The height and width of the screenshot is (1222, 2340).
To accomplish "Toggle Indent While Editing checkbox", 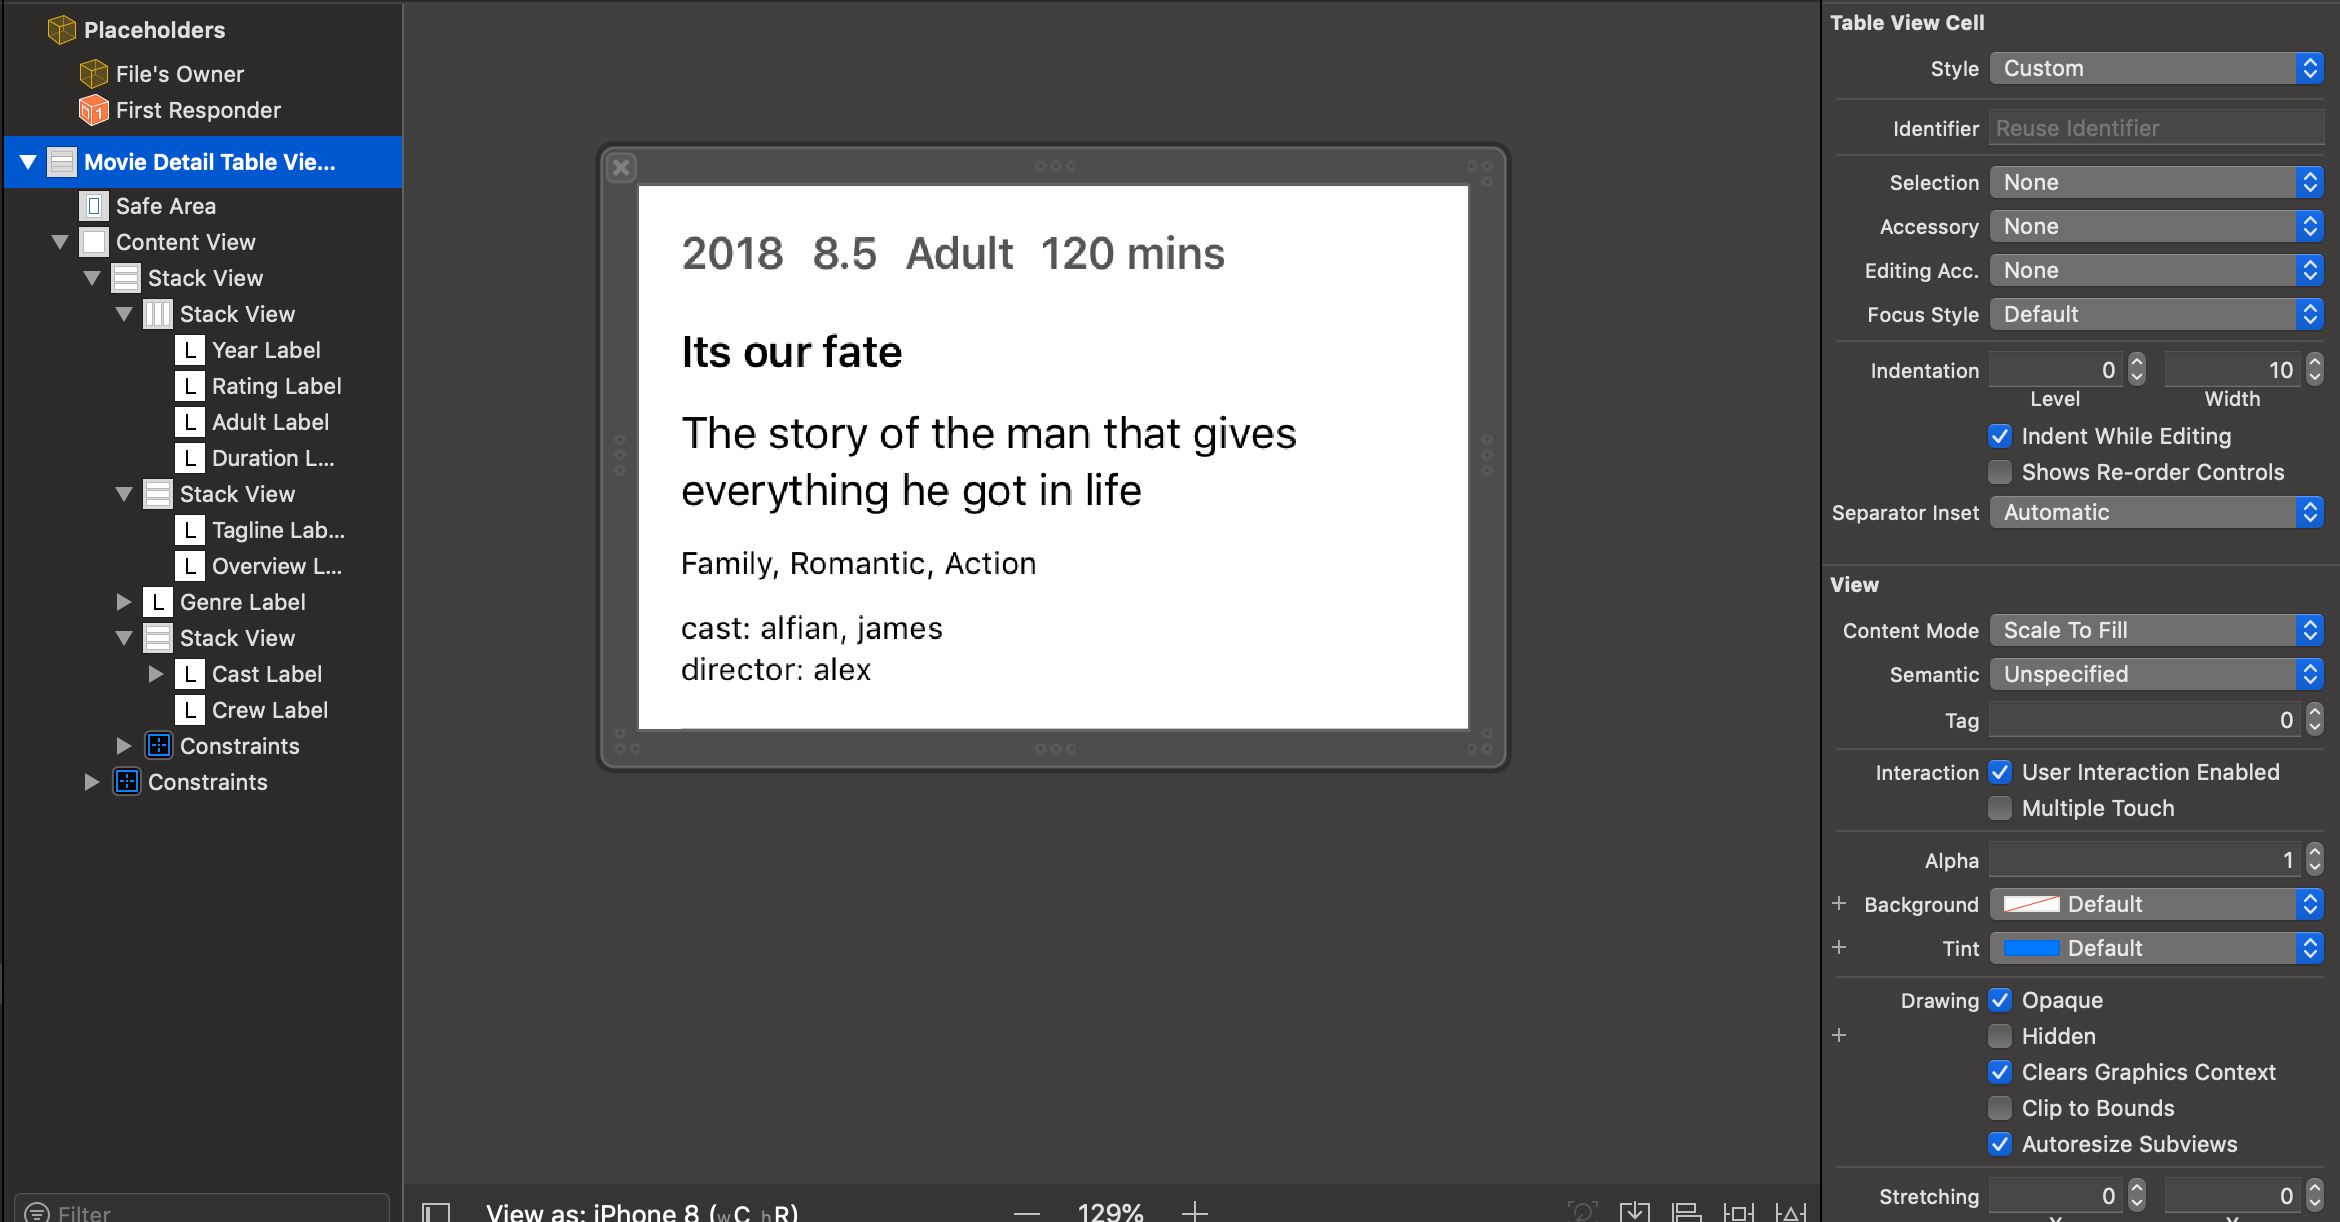I will coord(2000,436).
